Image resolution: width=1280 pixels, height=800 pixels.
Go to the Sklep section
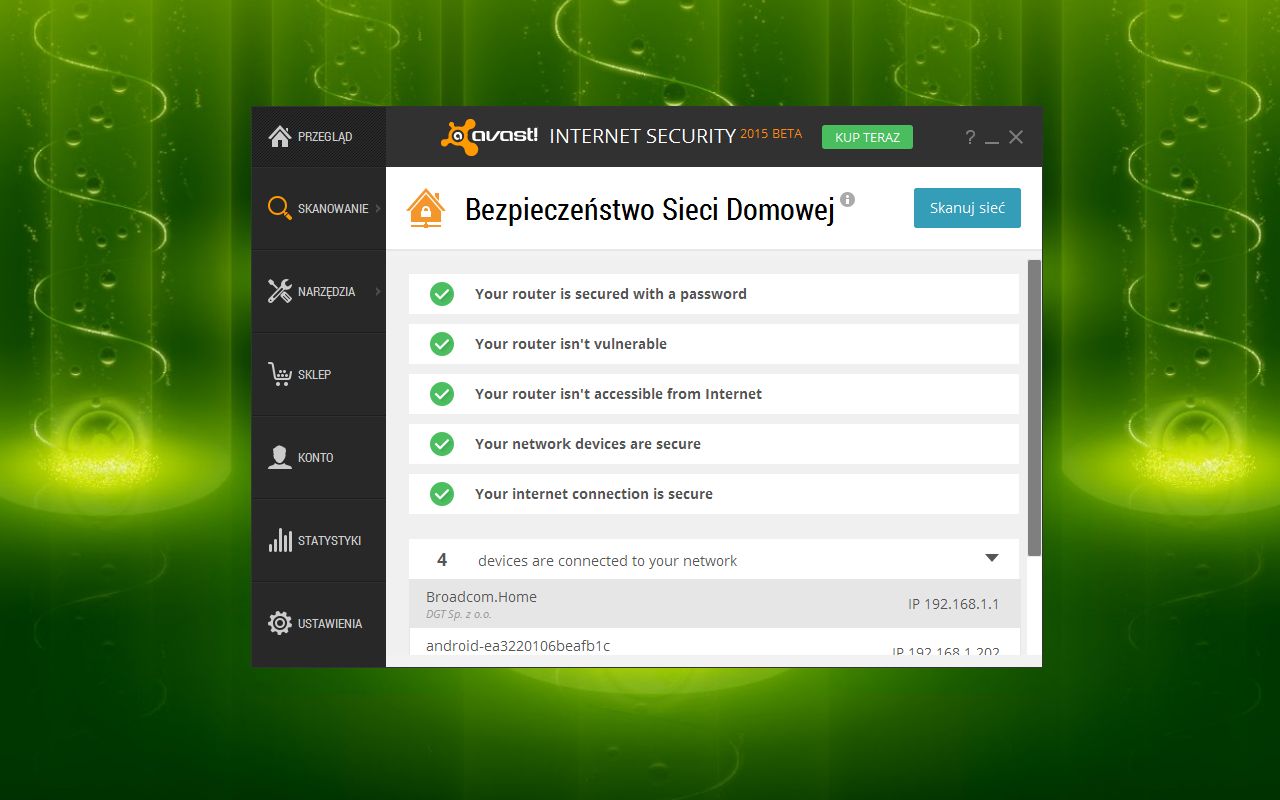[x=318, y=374]
